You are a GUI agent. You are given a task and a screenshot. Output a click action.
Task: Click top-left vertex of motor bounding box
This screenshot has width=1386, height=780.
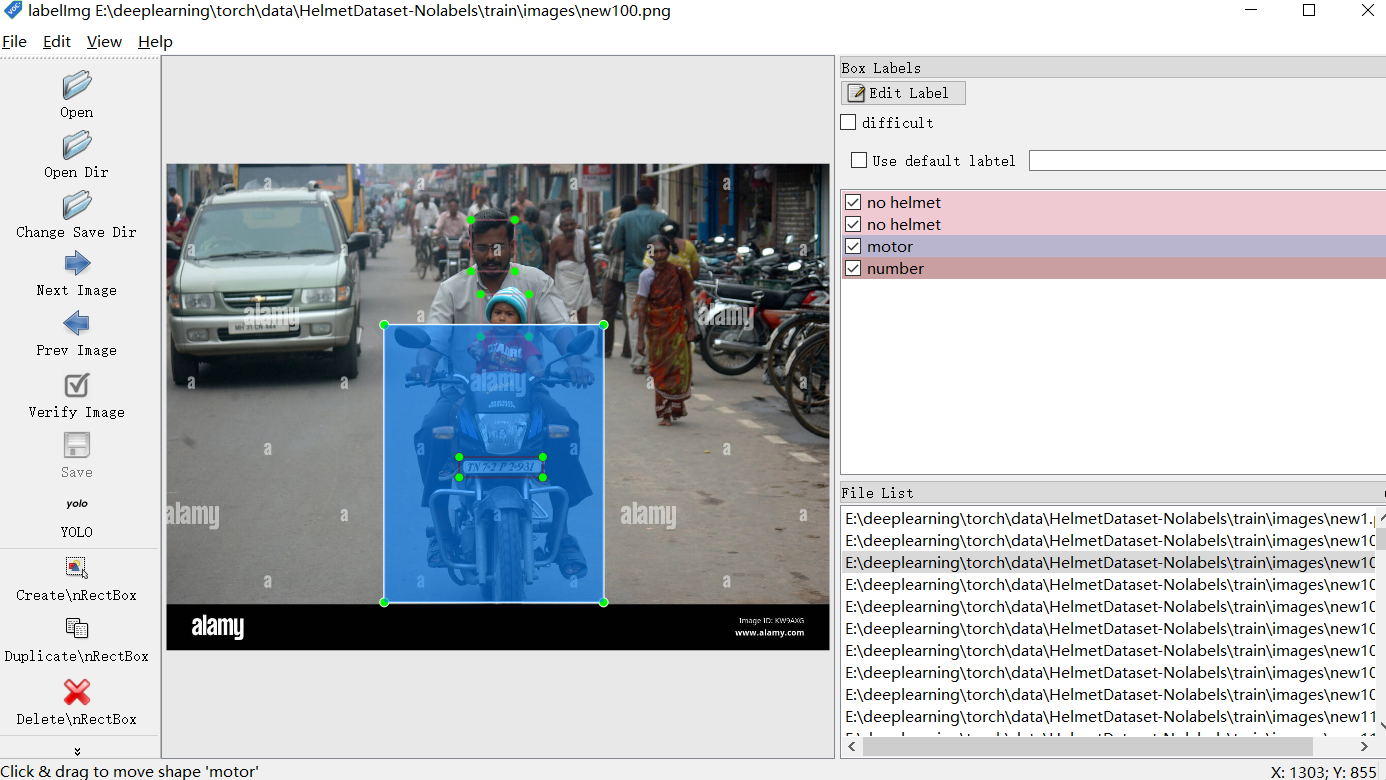[x=384, y=324]
